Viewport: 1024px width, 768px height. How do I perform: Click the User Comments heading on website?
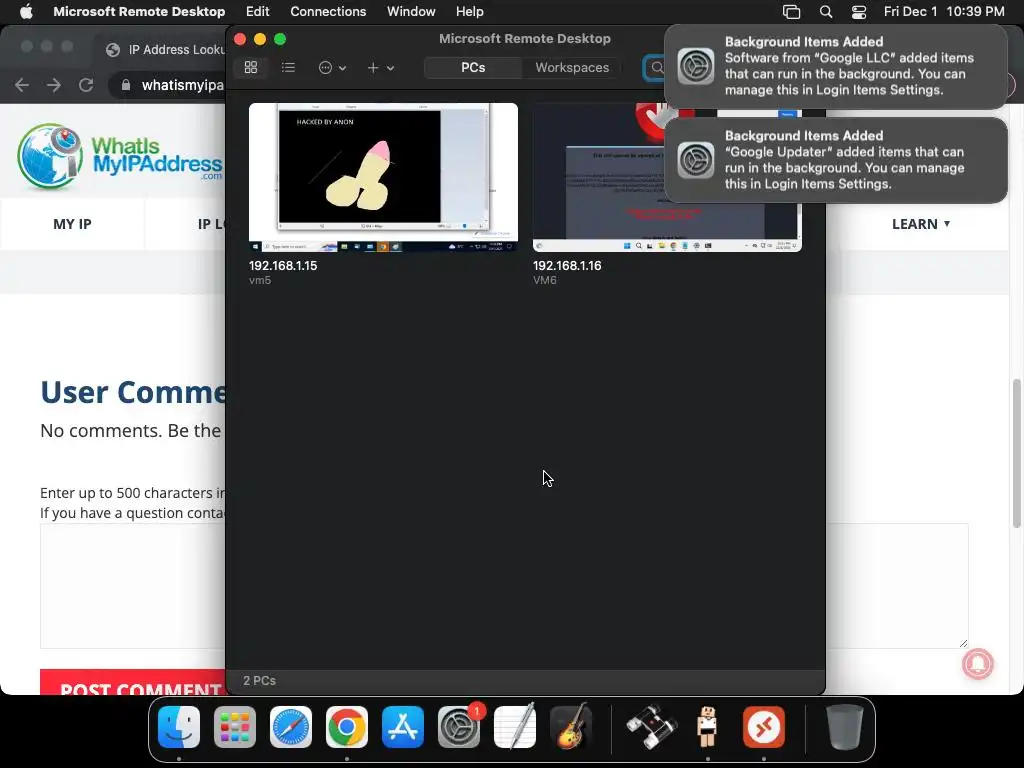click(x=133, y=392)
